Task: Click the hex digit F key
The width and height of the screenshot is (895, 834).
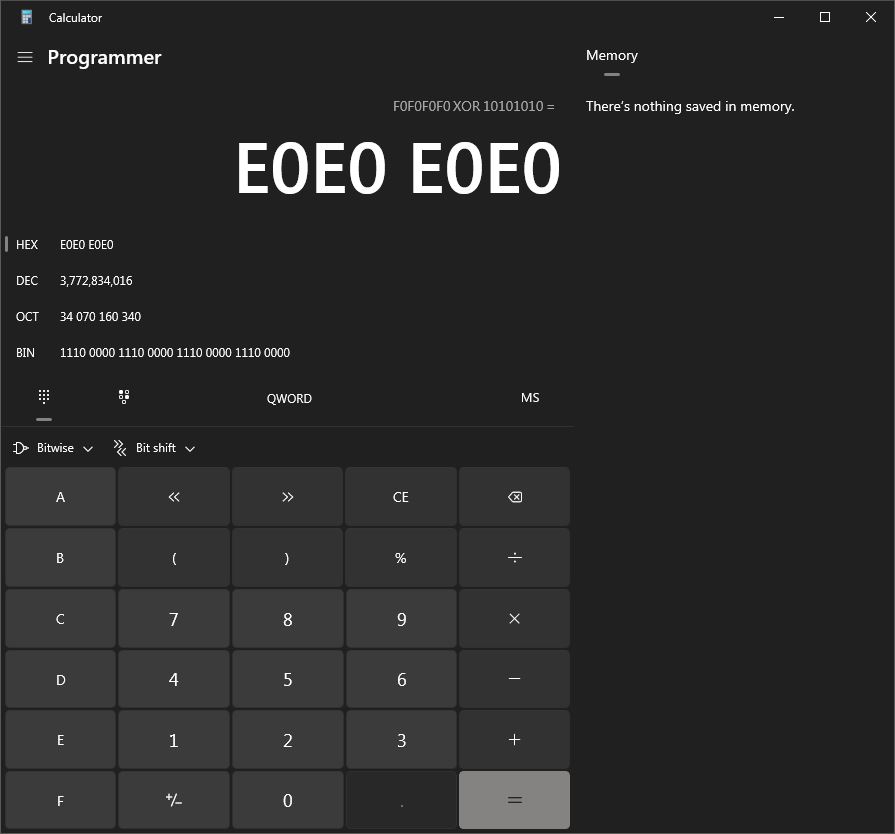Action: pyautogui.click(x=61, y=800)
